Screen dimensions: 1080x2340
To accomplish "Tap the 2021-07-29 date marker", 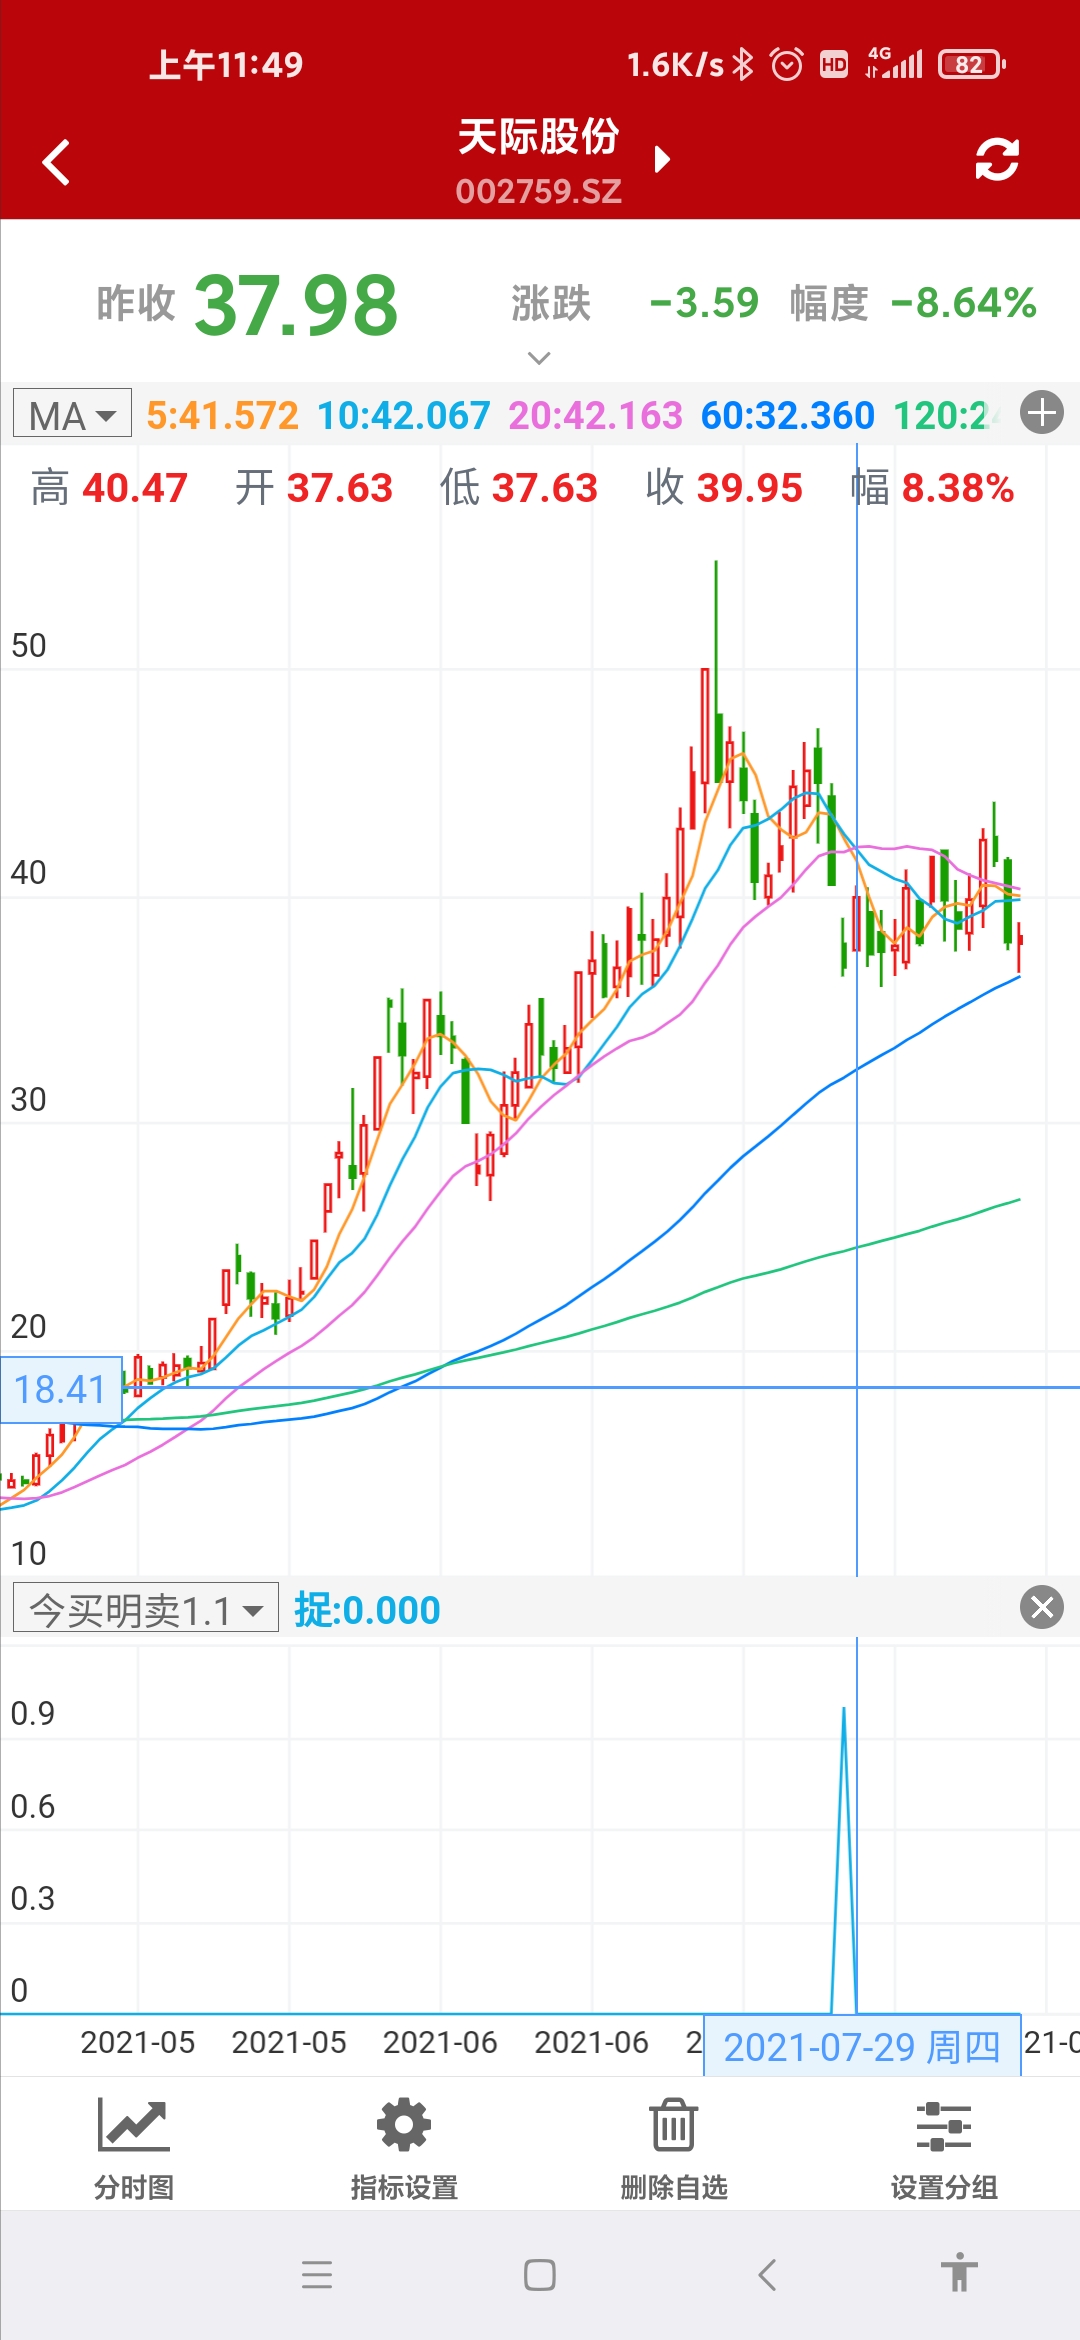I will pyautogui.click(x=861, y=2047).
